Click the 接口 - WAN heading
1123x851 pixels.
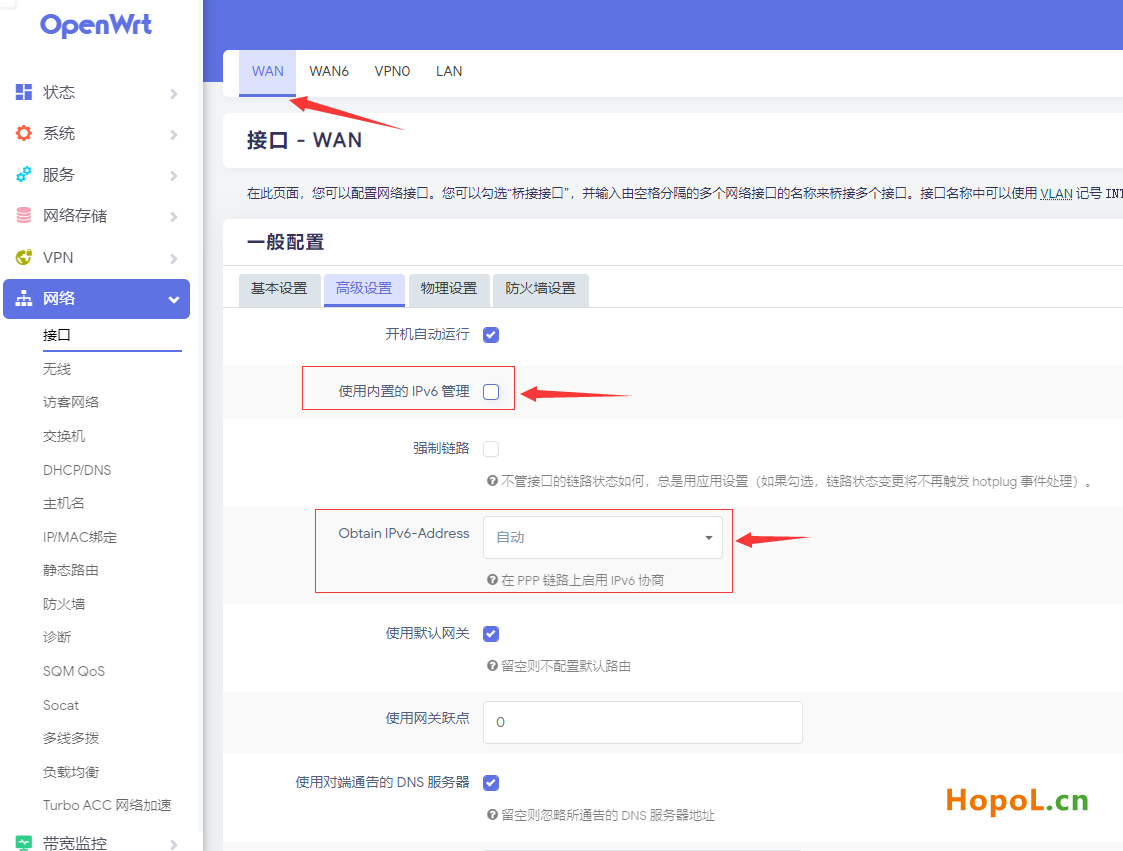coord(304,140)
